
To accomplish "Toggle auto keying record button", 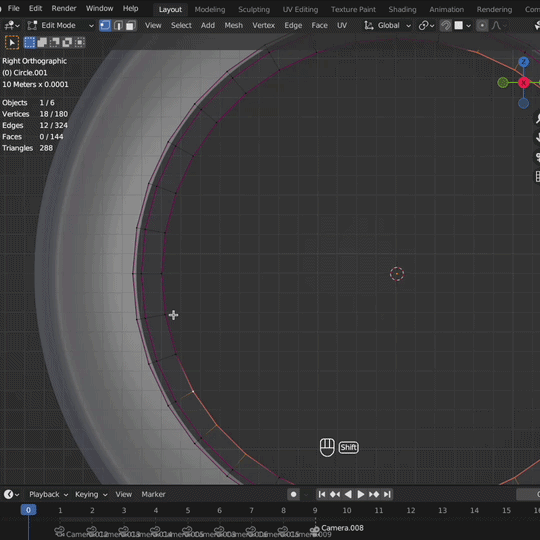I will [293, 495].
